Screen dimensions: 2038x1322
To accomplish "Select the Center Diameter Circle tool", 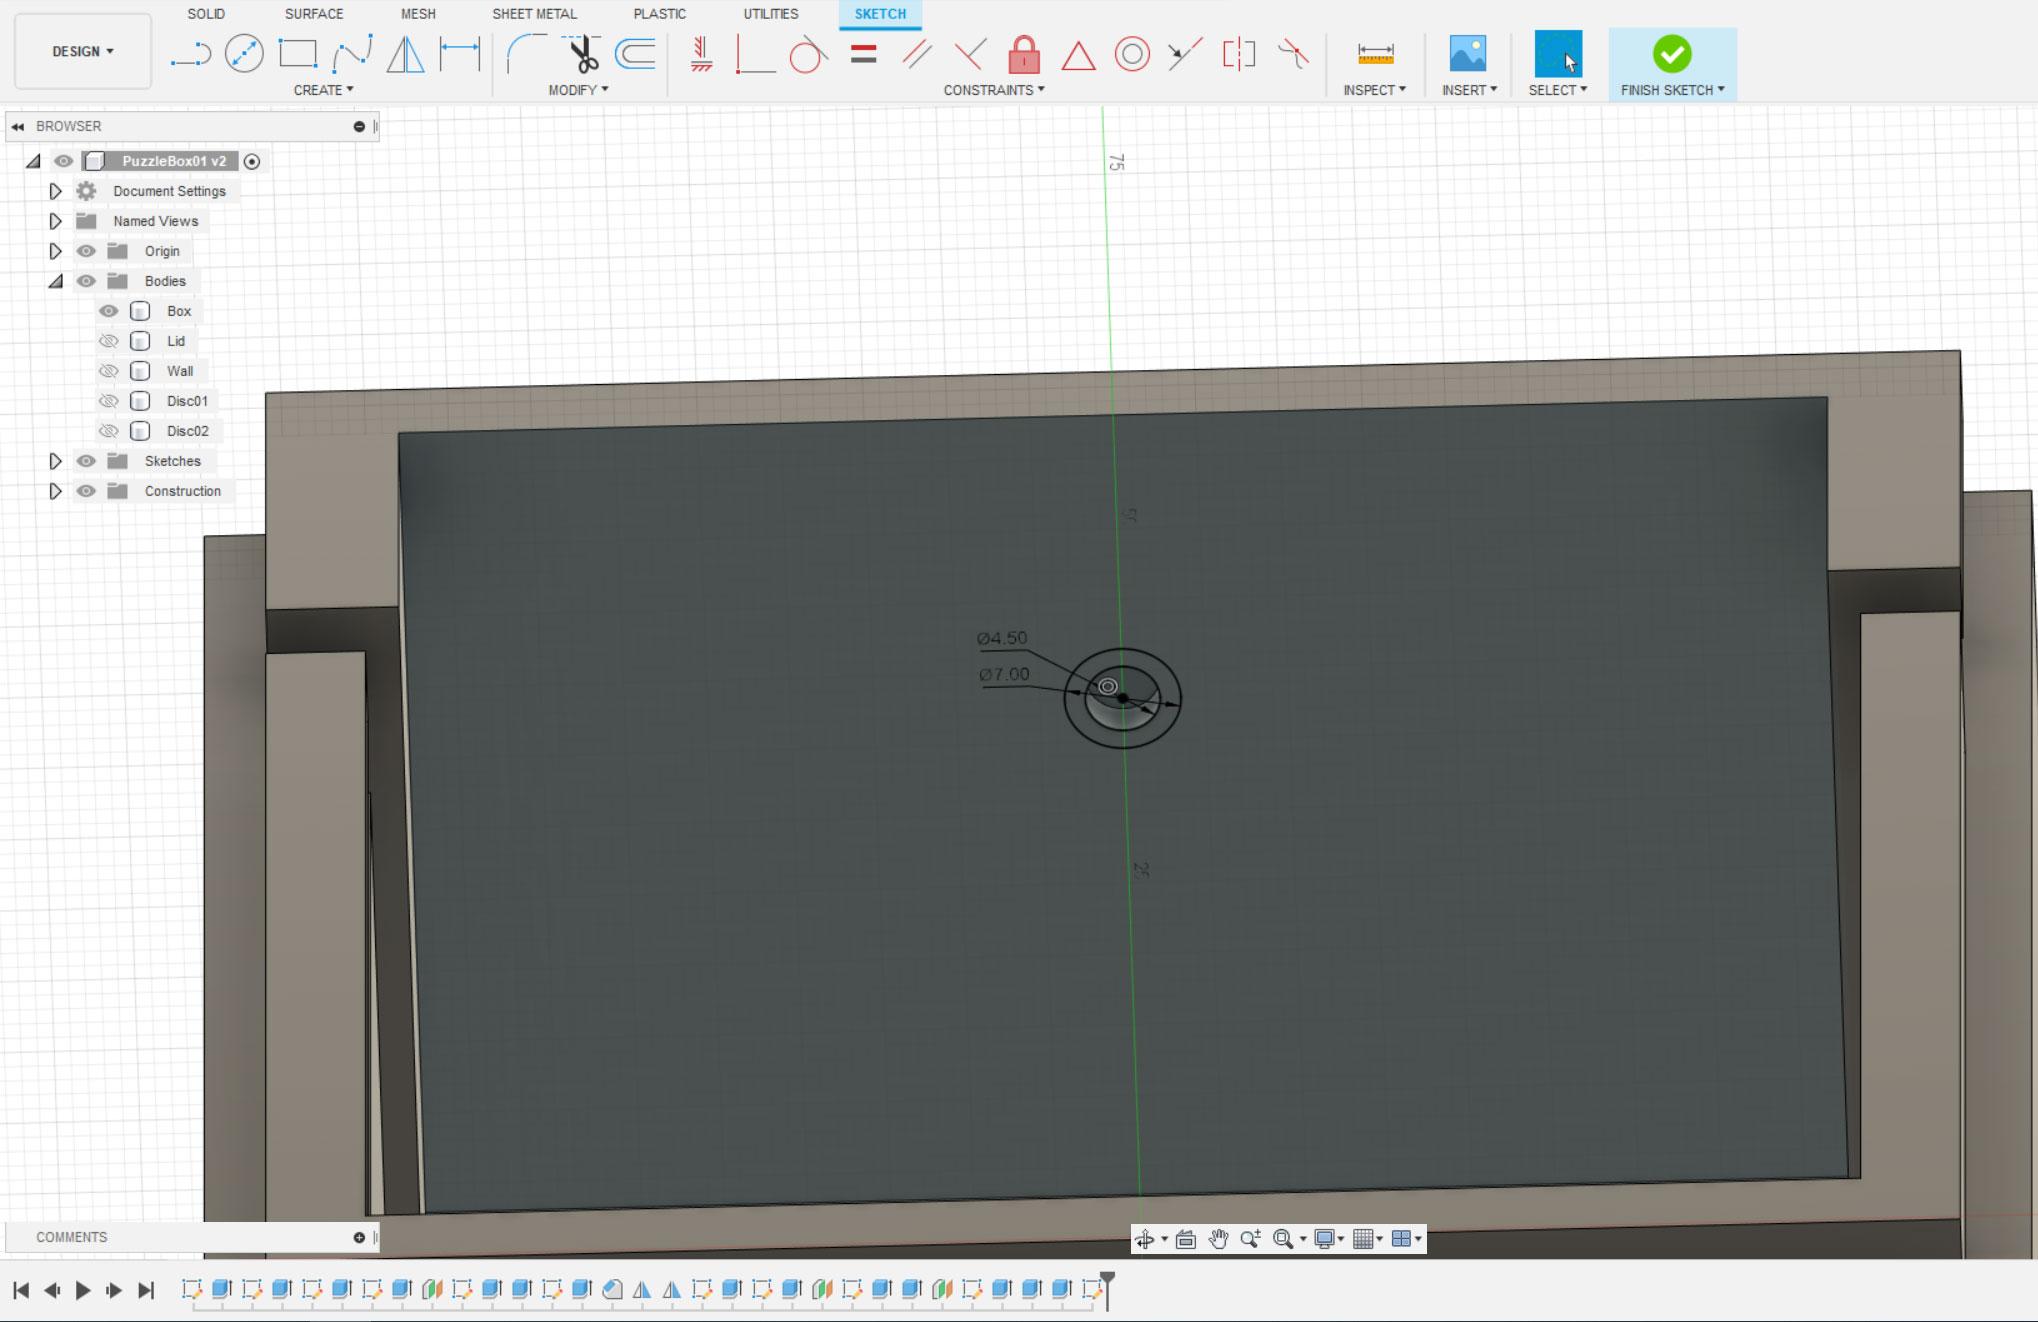I will (244, 54).
